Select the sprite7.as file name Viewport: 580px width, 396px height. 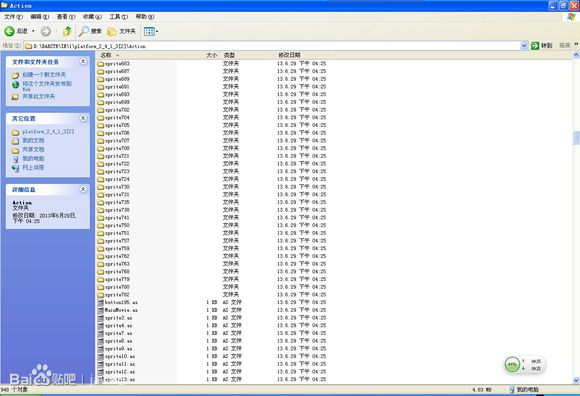118,334
